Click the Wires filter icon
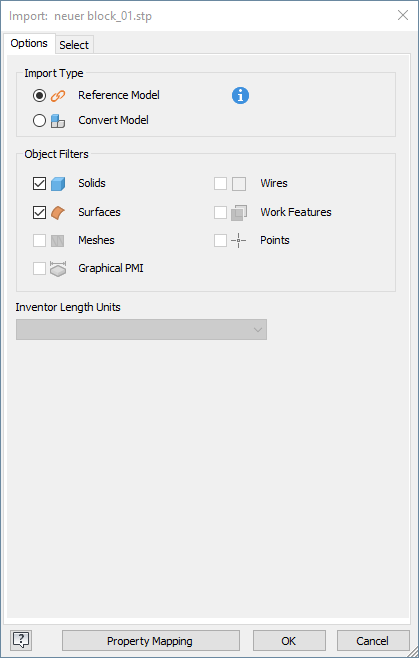Screen dimensions: 419x658 (x=239, y=184)
